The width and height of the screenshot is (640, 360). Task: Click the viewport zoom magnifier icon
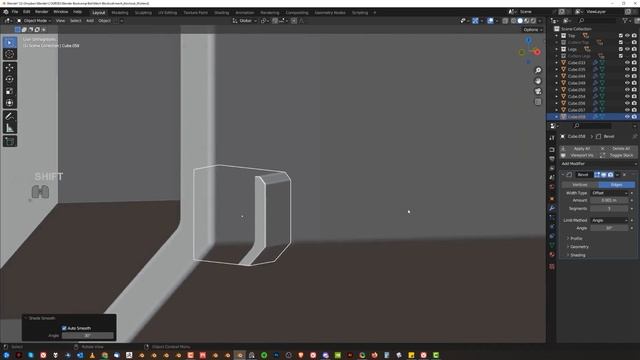(x=538, y=71)
